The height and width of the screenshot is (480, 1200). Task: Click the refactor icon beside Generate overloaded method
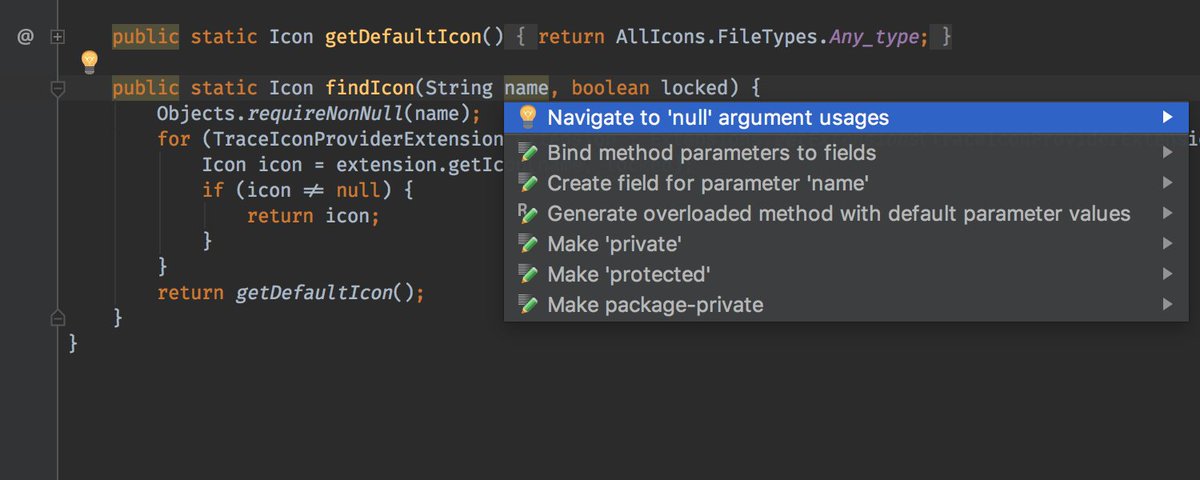point(528,213)
